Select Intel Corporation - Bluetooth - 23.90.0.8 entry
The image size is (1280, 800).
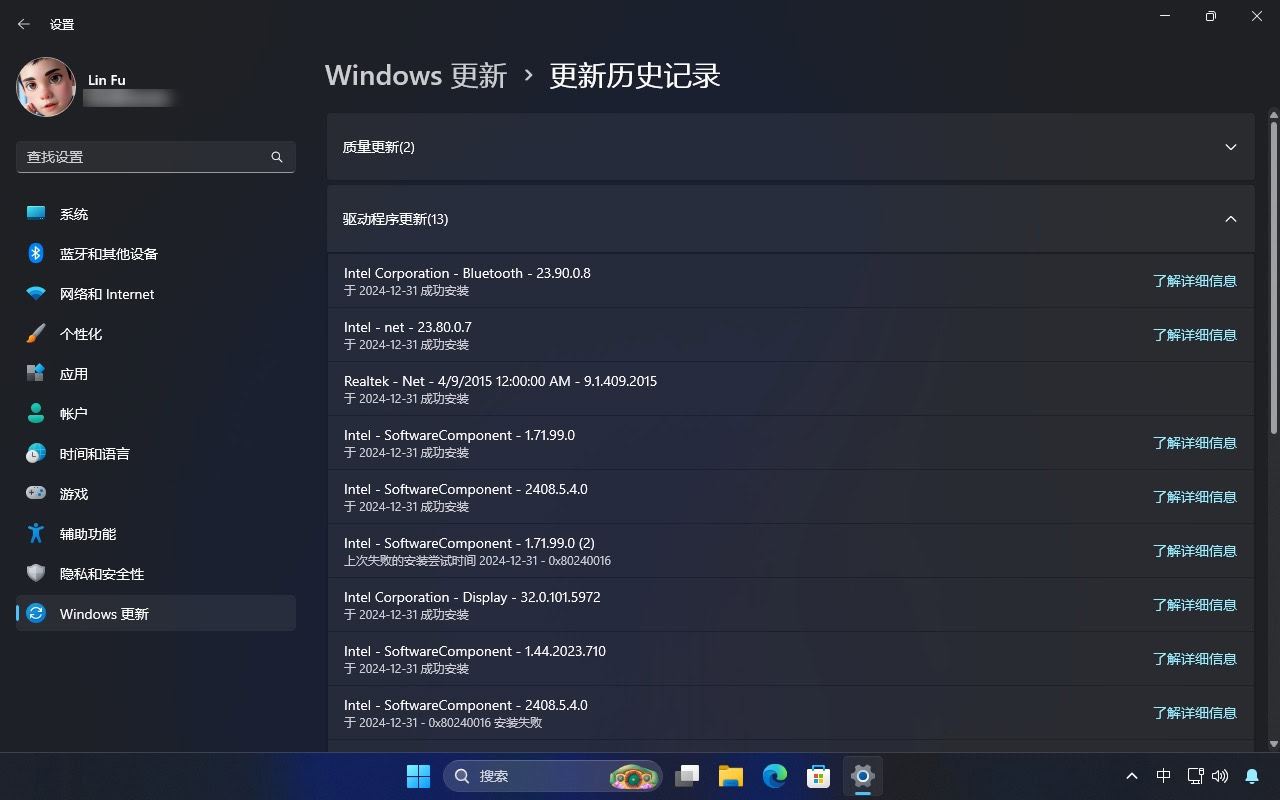[790, 281]
